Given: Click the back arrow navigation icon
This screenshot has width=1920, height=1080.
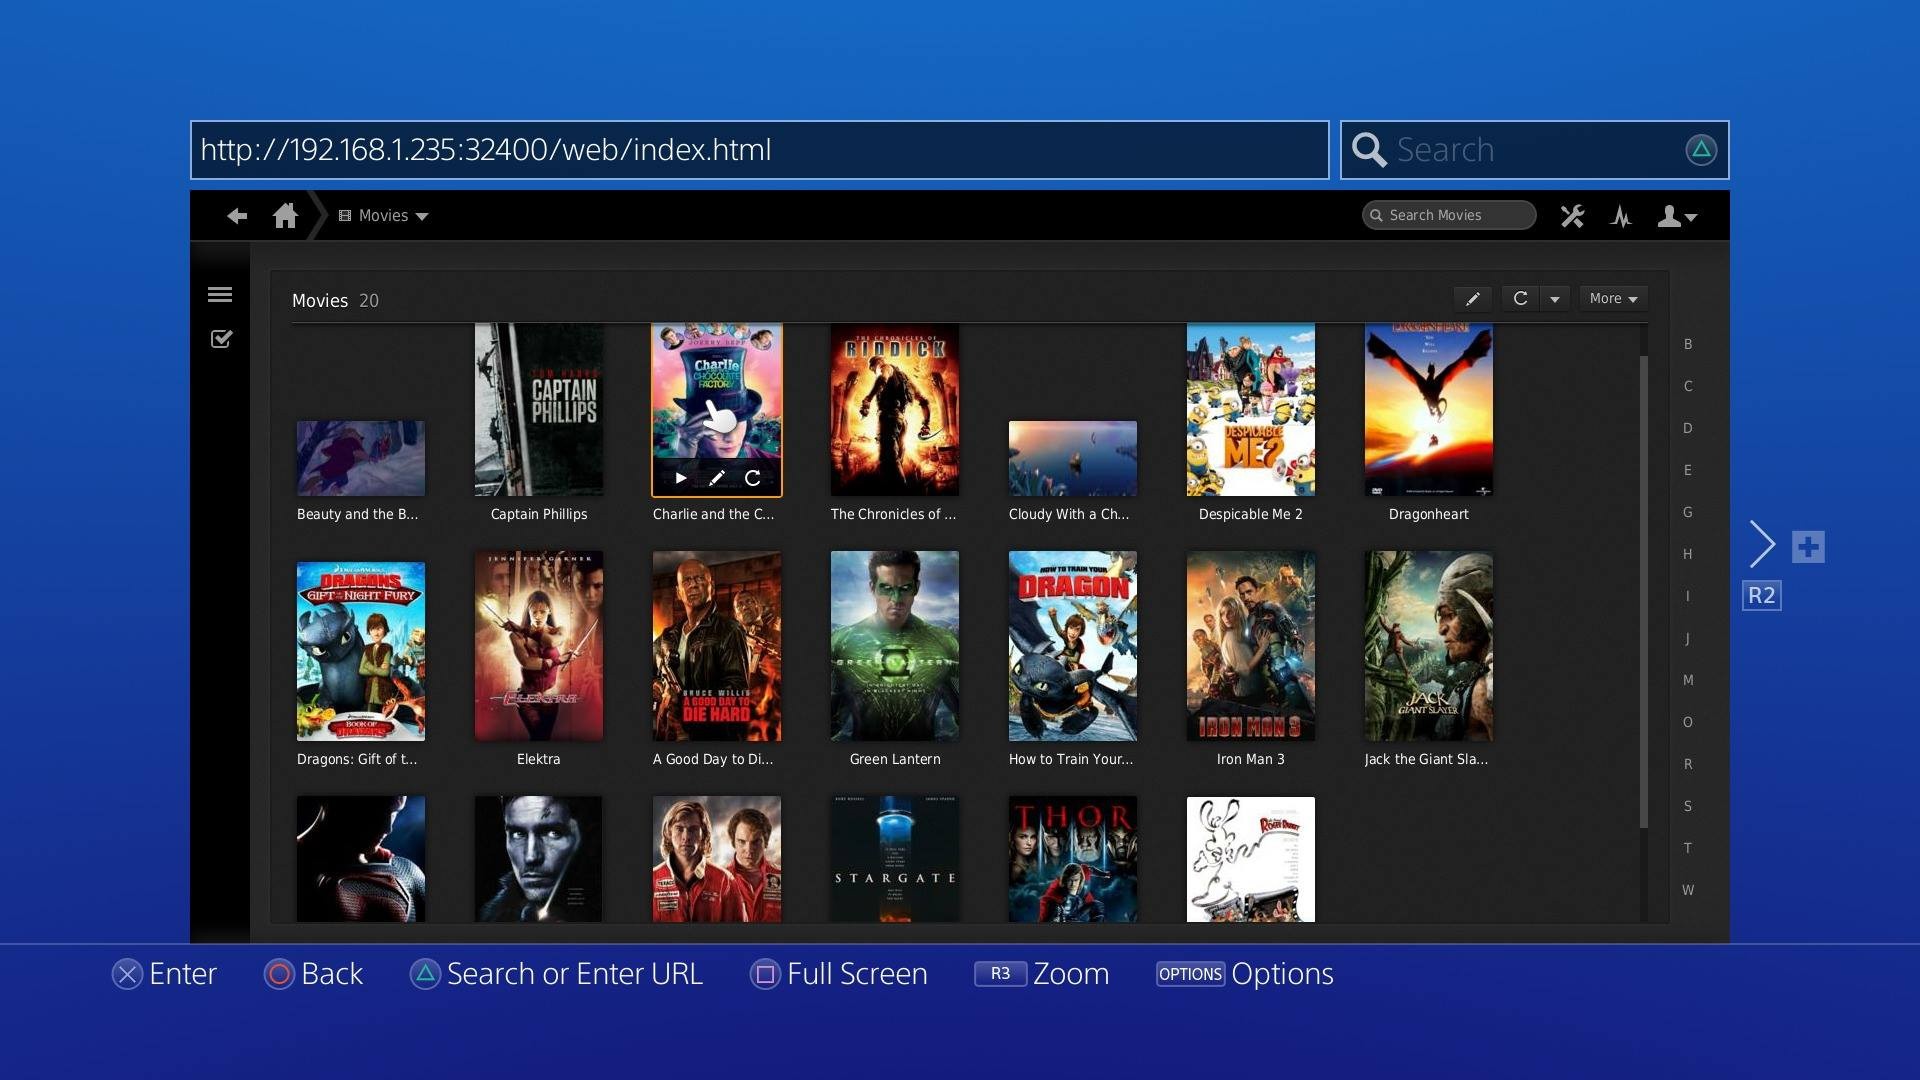Looking at the screenshot, I should click(237, 215).
